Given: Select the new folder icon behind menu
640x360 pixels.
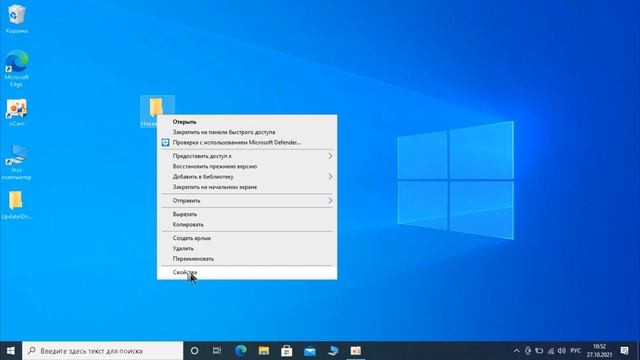Looking at the screenshot, I should coord(156,107).
